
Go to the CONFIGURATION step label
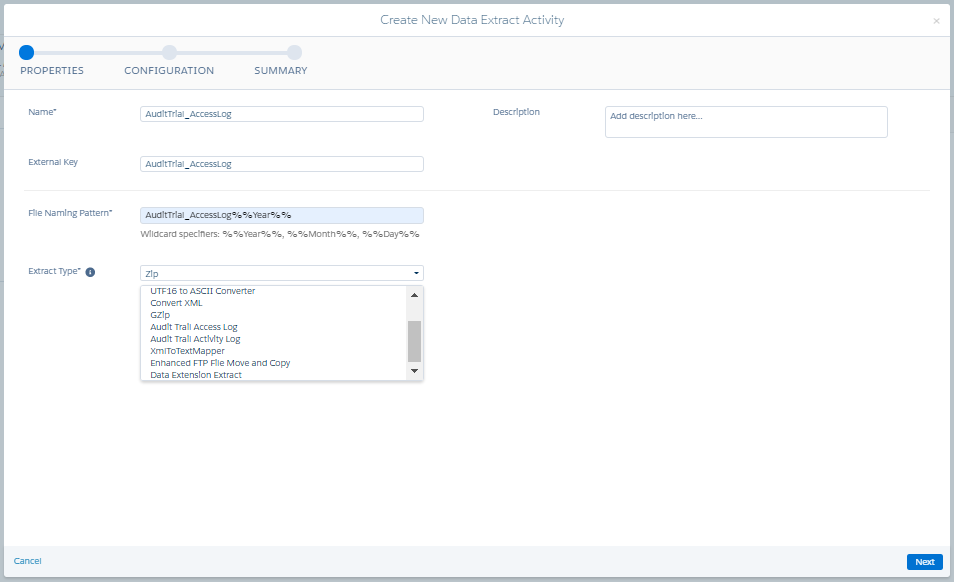point(169,71)
